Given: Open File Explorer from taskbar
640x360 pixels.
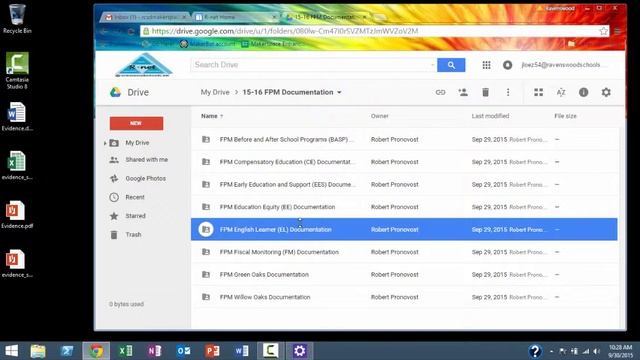Looking at the screenshot, I should click(x=38, y=351).
